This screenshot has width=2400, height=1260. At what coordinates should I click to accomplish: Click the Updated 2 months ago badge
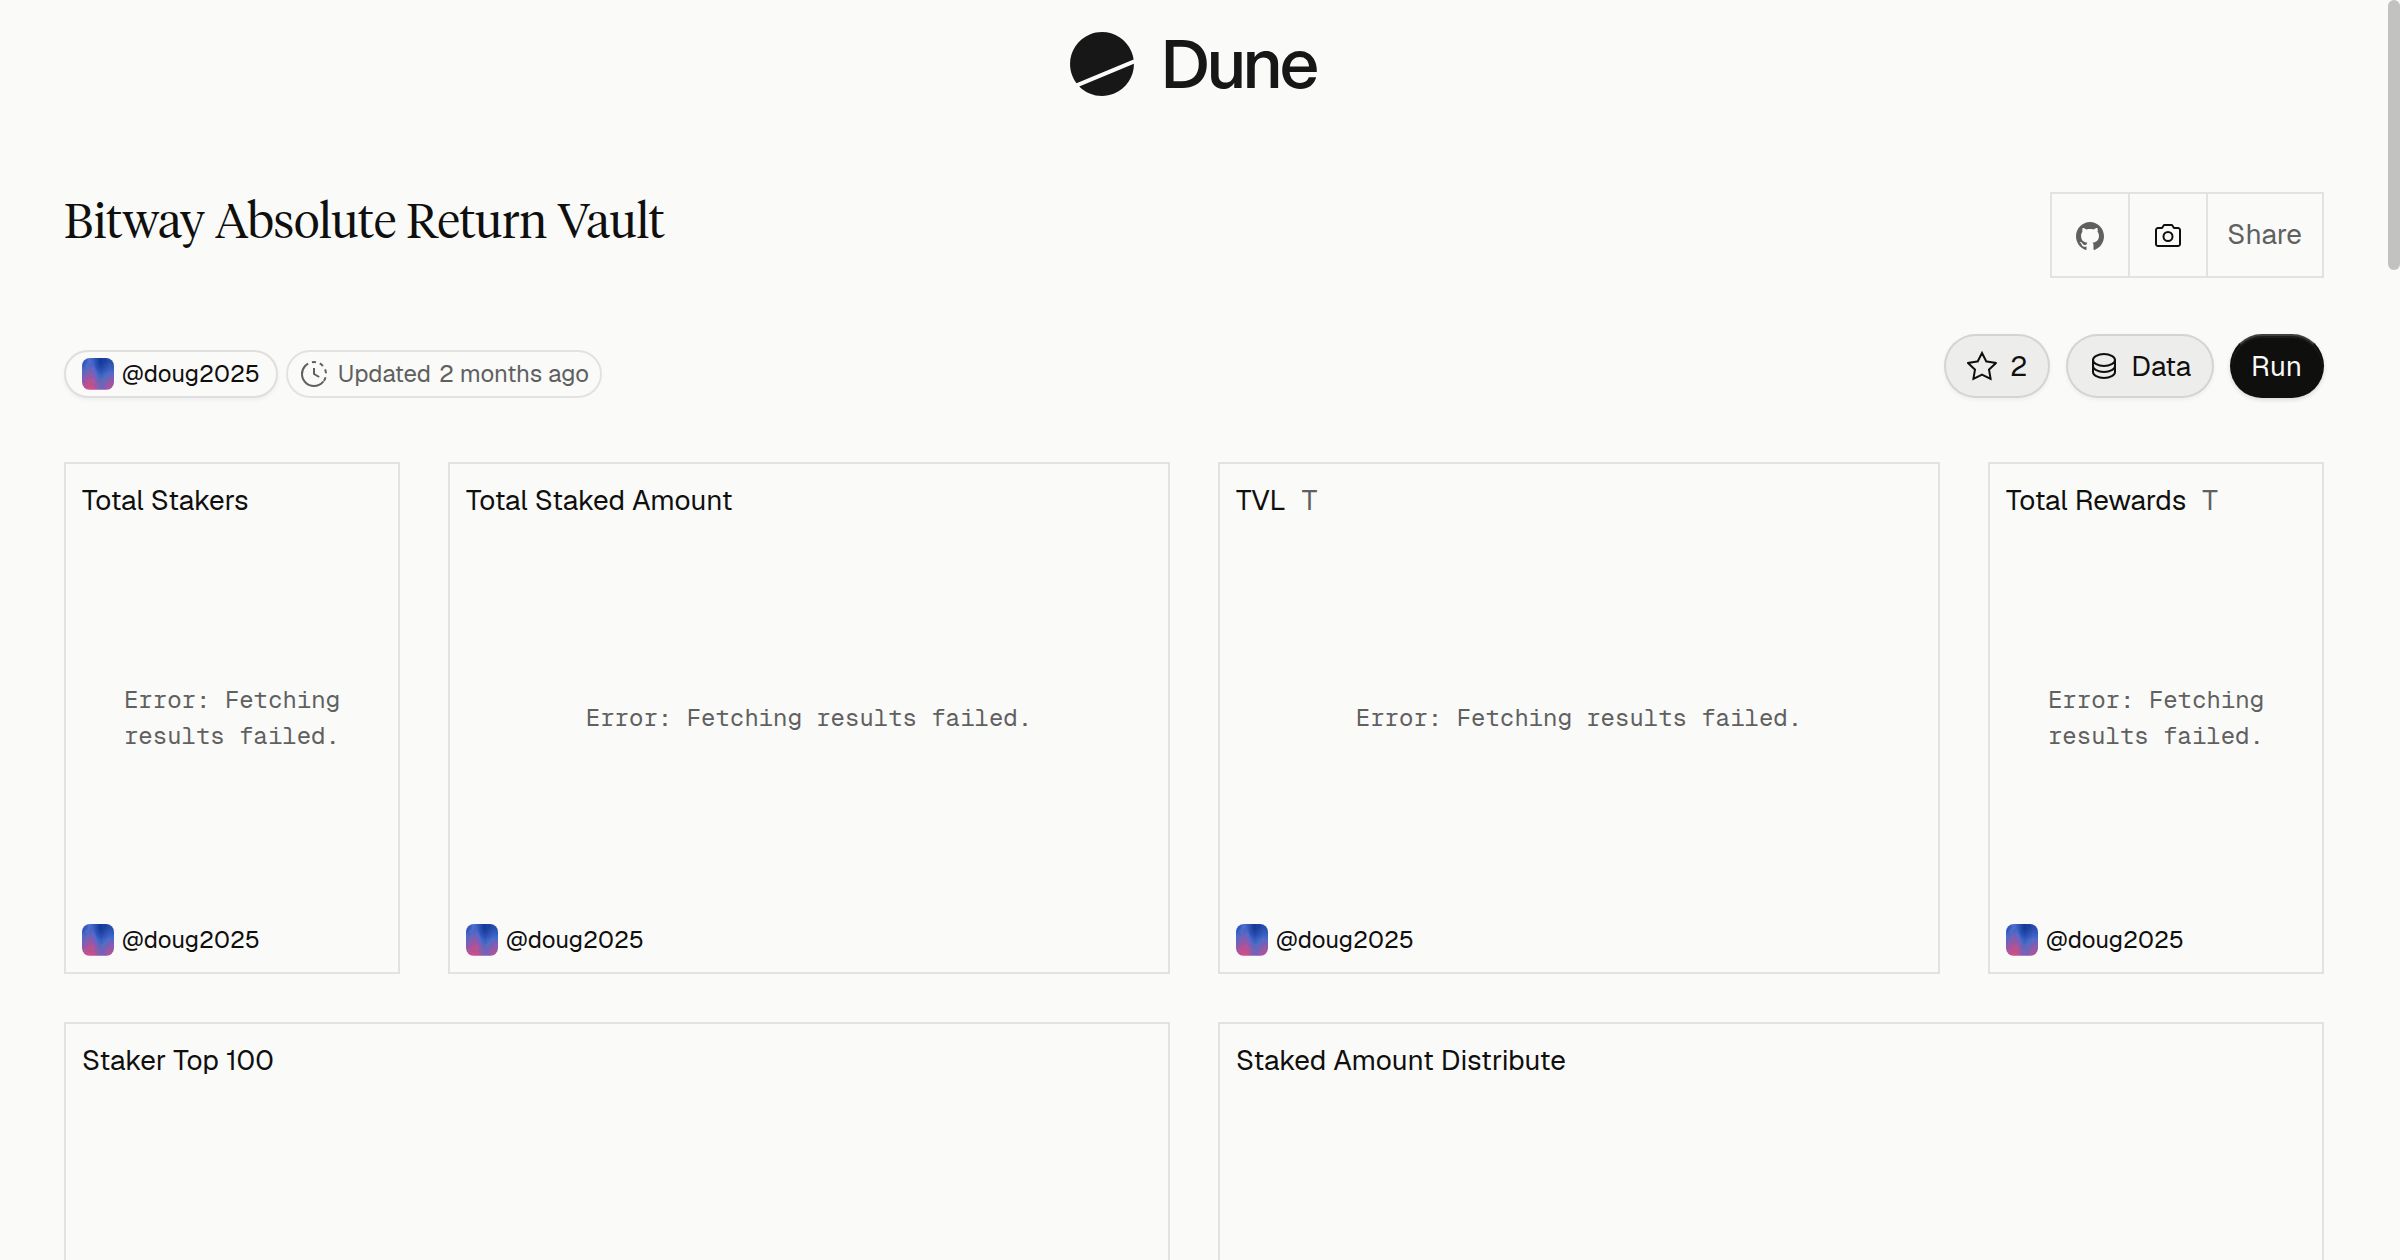444,374
